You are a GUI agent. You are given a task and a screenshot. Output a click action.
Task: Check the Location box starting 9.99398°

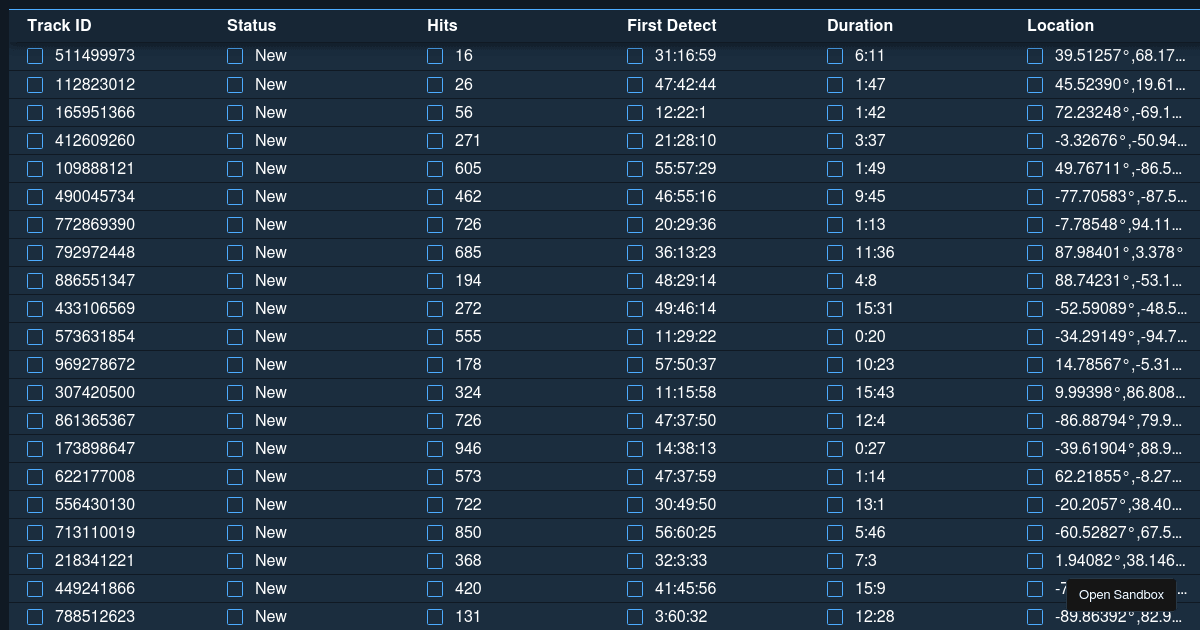coord(1035,392)
